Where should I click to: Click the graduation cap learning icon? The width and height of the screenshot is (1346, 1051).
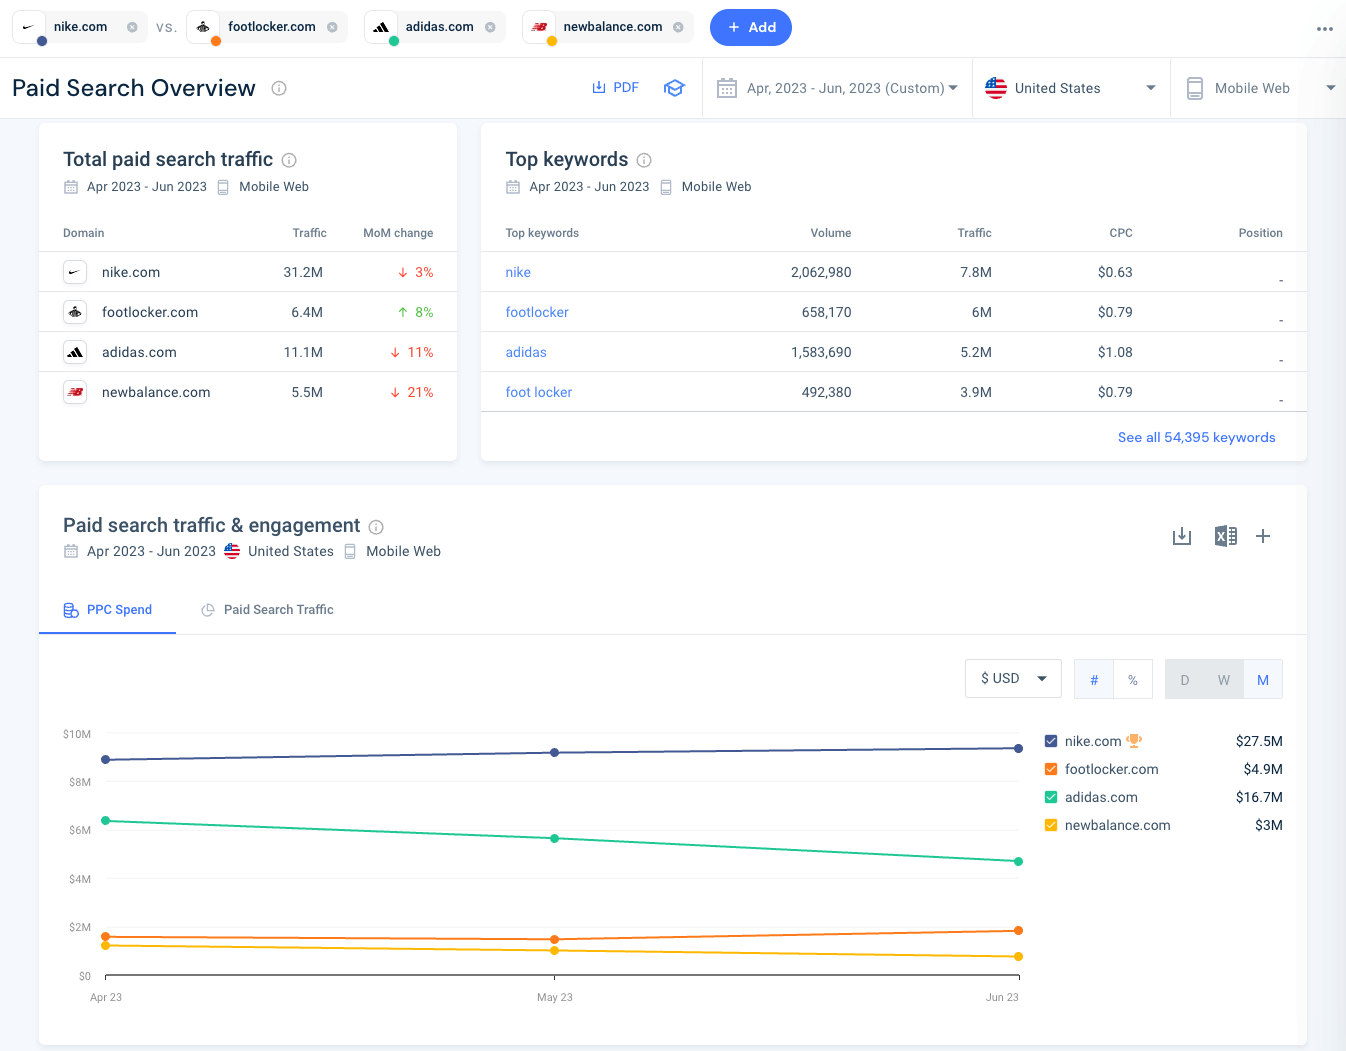coord(674,87)
